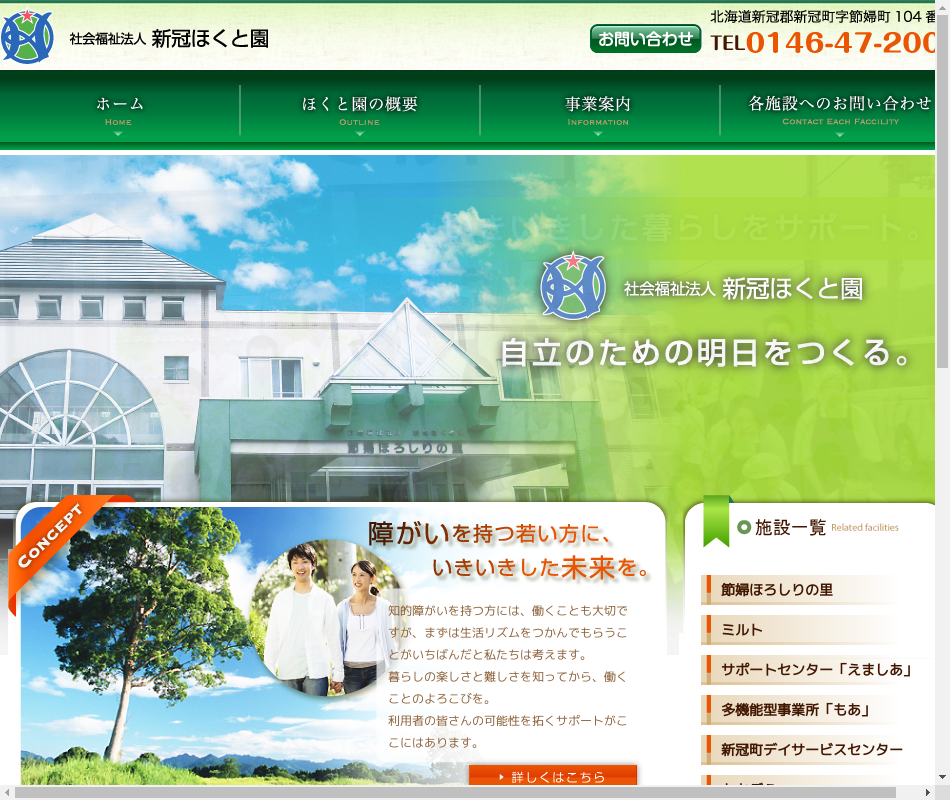Open the ミルト facility link
This screenshot has width=950, height=800.
pos(742,630)
